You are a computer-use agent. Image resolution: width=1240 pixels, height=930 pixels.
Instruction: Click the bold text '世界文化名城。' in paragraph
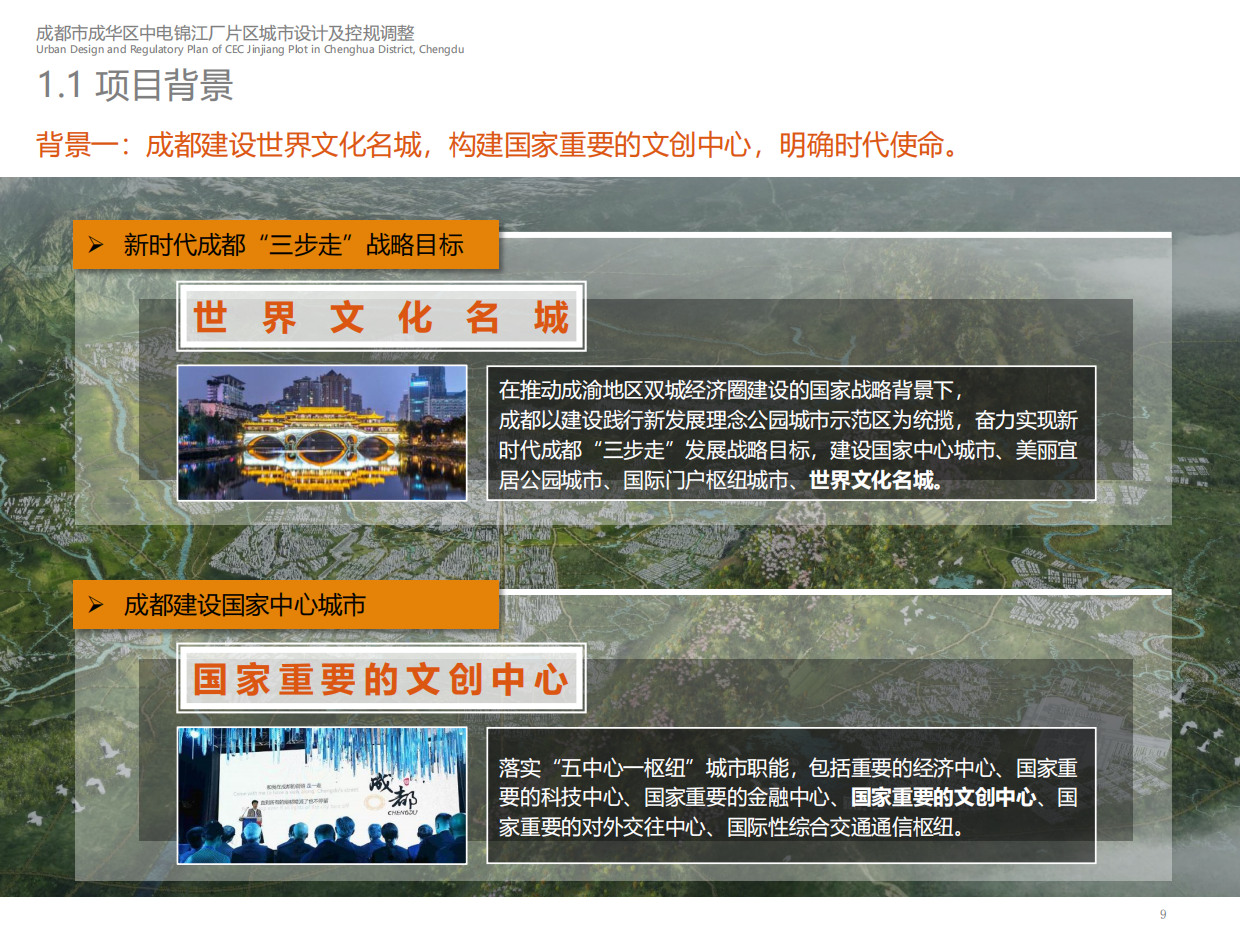pyautogui.click(x=876, y=481)
